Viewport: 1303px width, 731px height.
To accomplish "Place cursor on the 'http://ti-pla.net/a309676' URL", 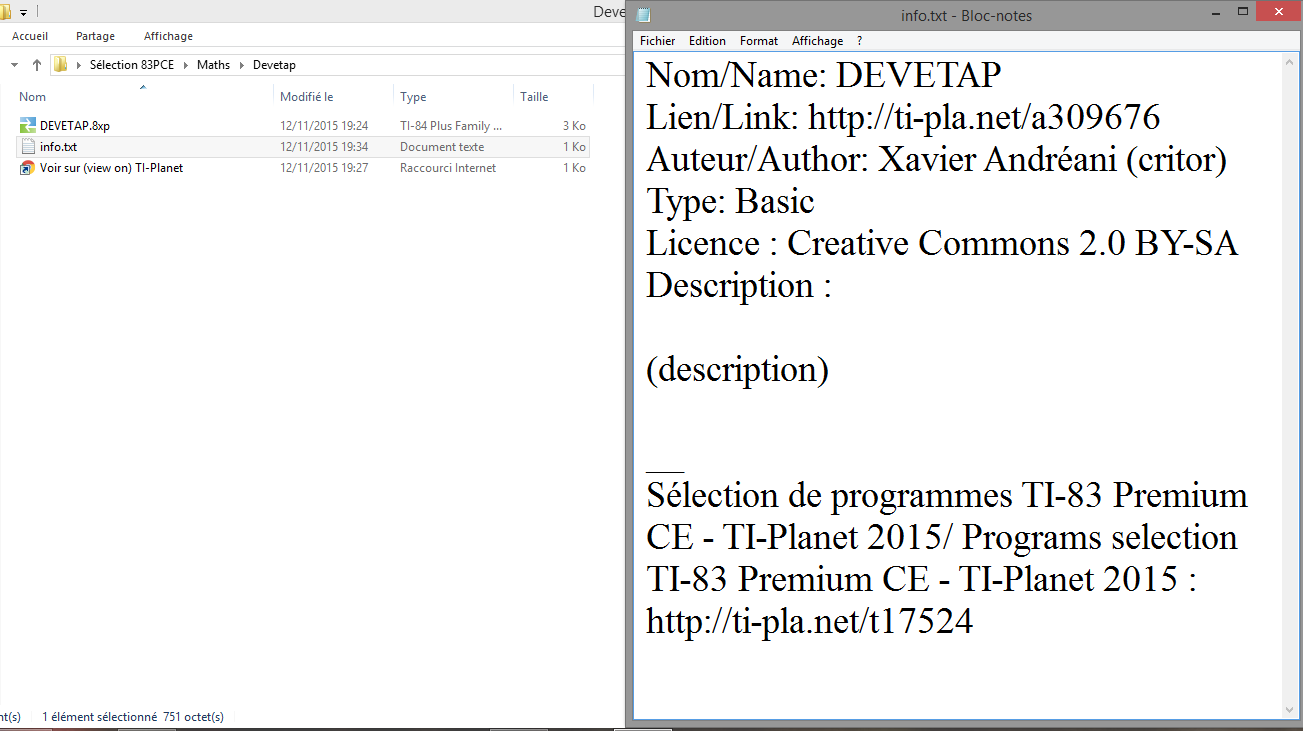I will point(984,117).
